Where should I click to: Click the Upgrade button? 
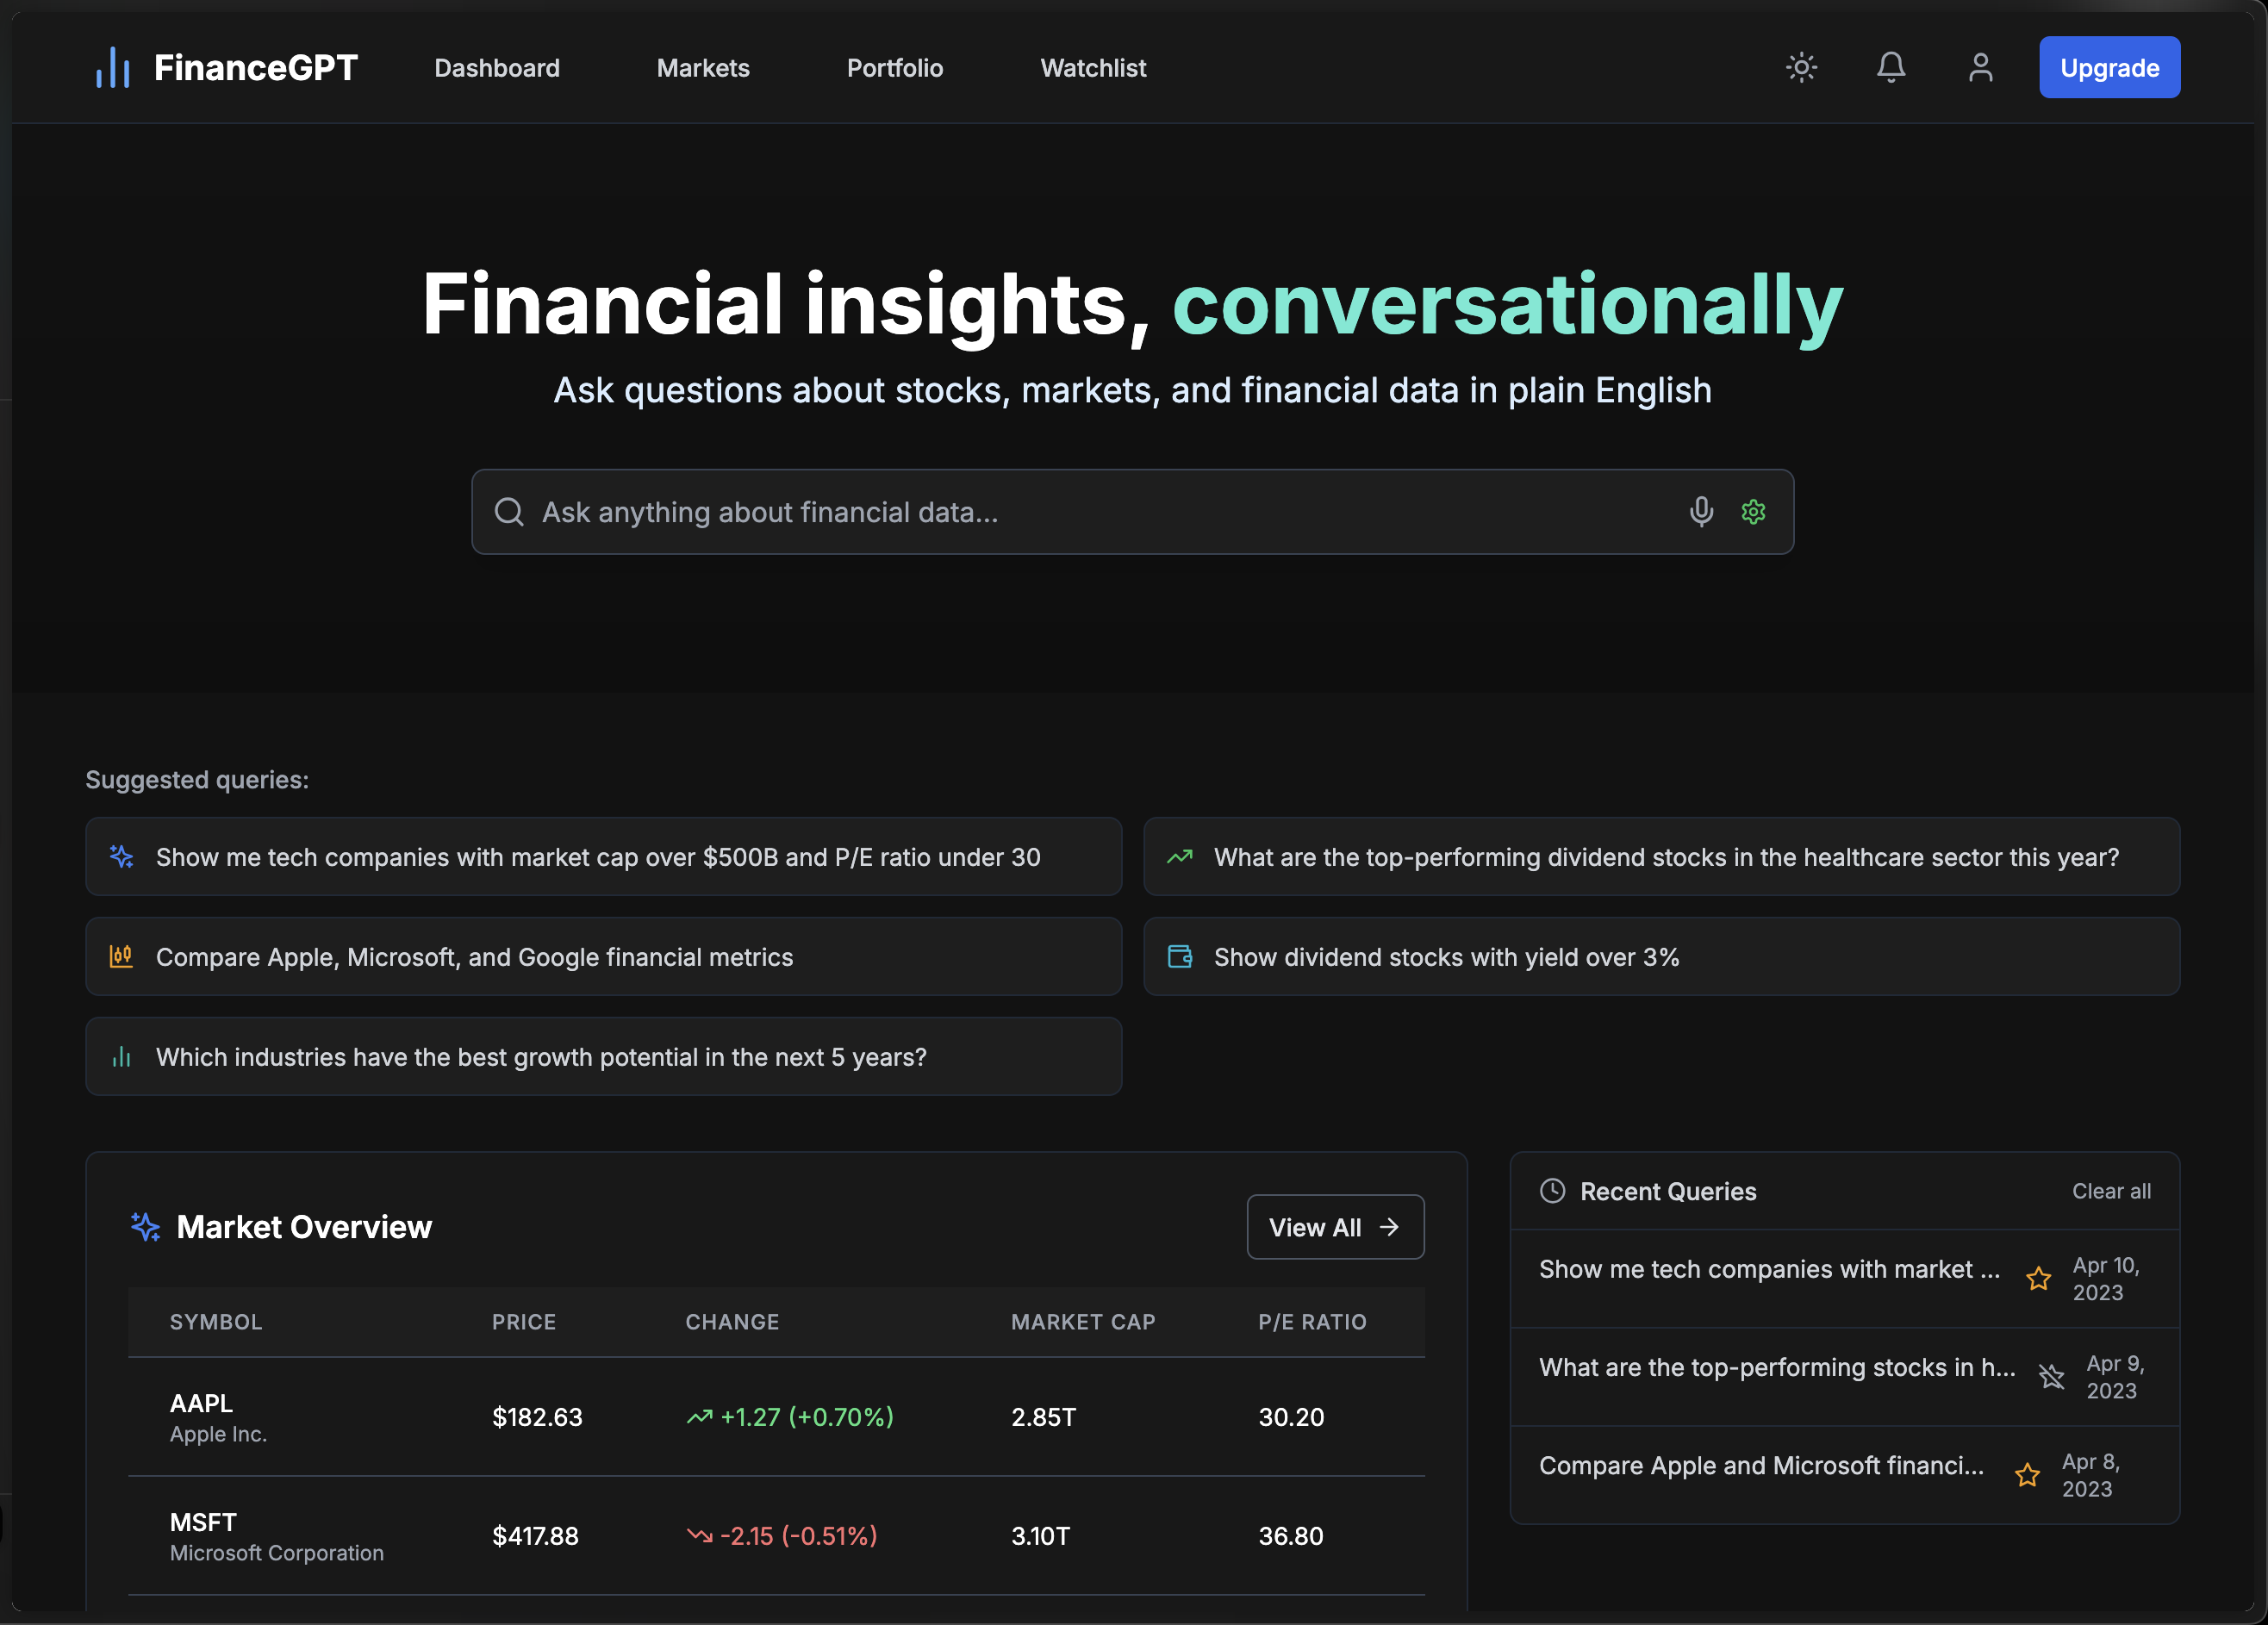[2109, 68]
